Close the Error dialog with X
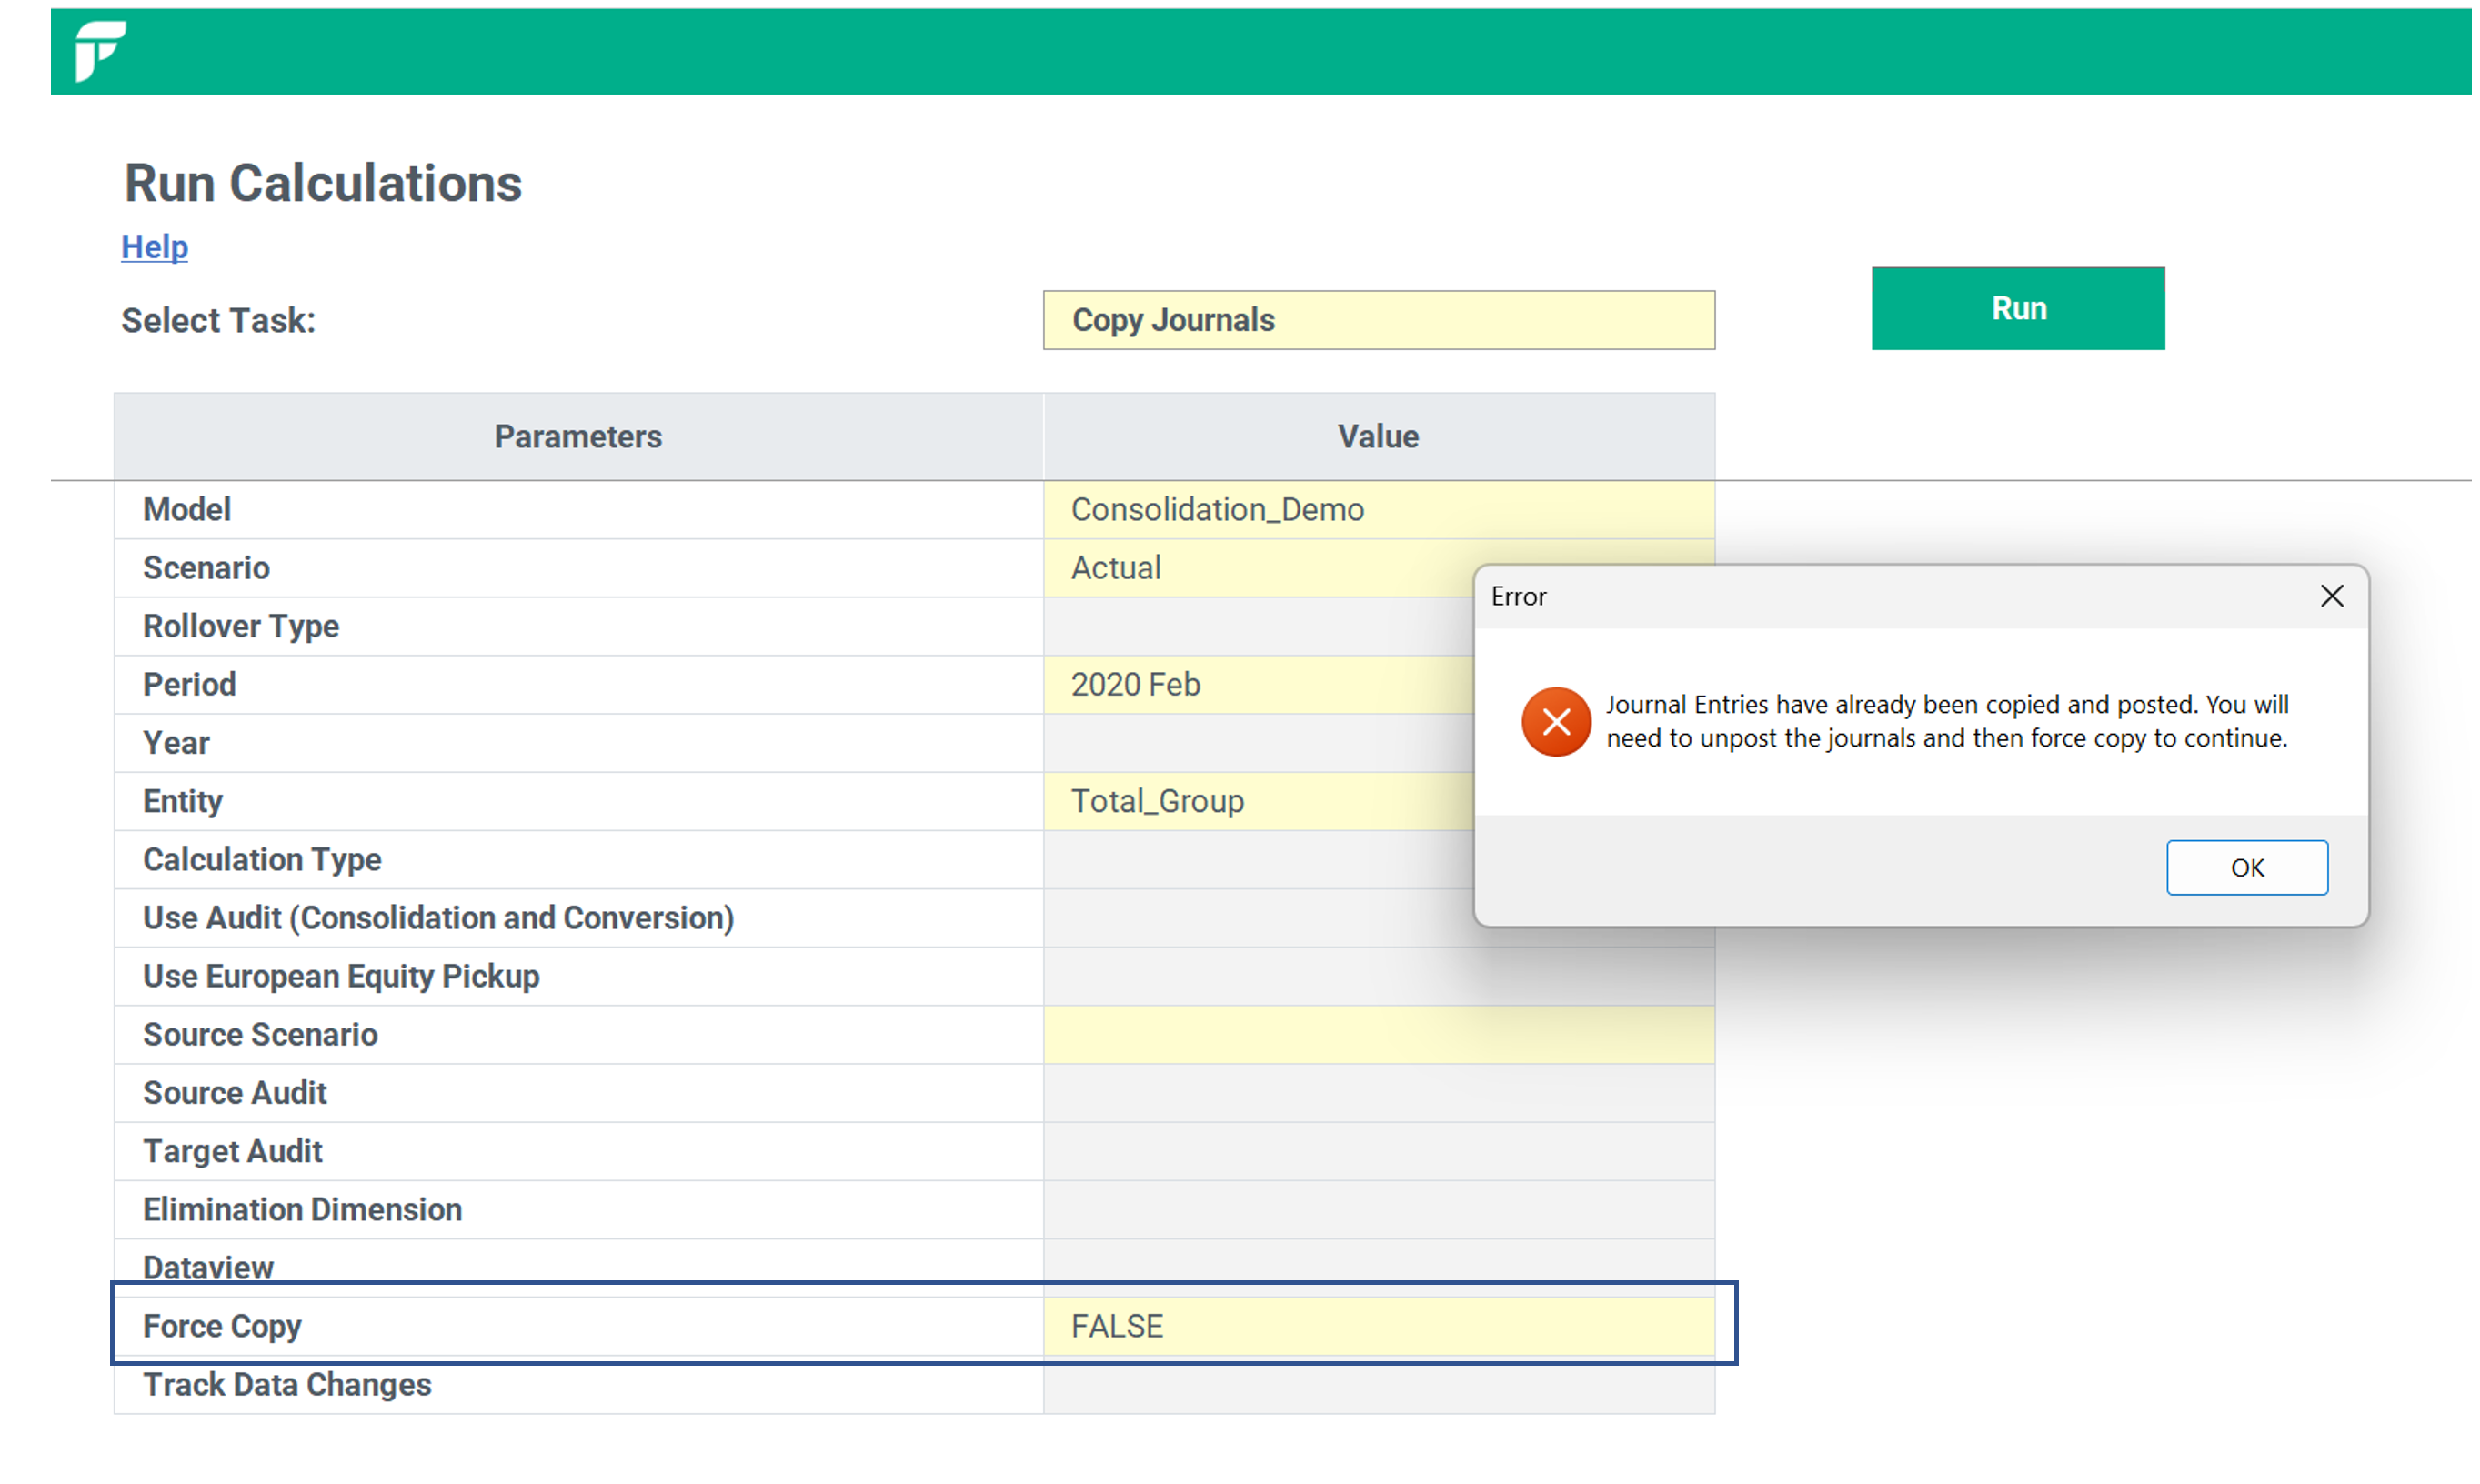Image resolution: width=2480 pixels, height=1484 pixels. pyautogui.click(x=2332, y=596)
